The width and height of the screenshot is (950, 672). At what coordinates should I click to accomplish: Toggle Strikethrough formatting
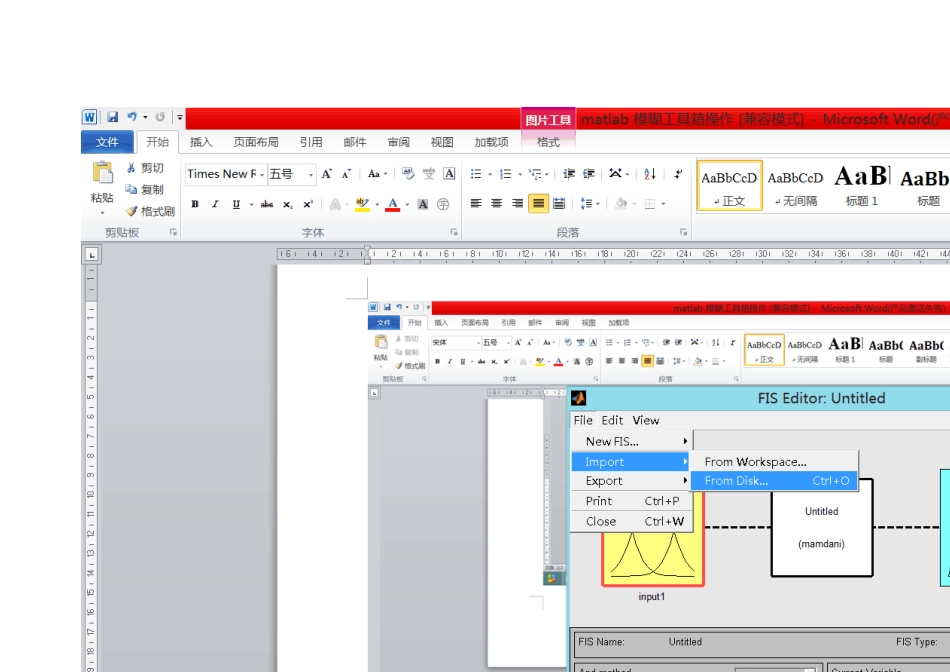tap(266, 204)
